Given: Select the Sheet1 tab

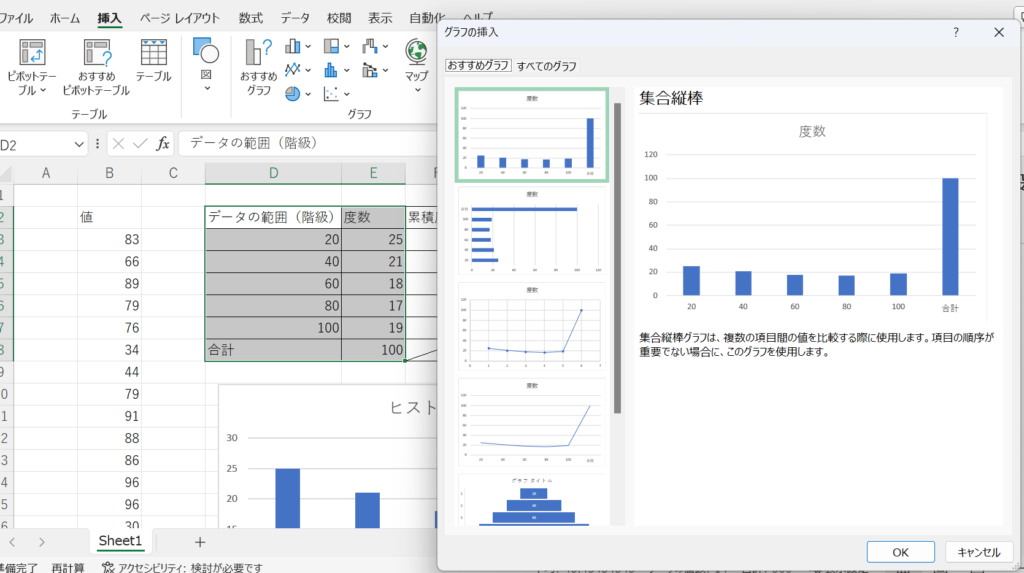Looking at the screenshot, I should tap(120, 541).
